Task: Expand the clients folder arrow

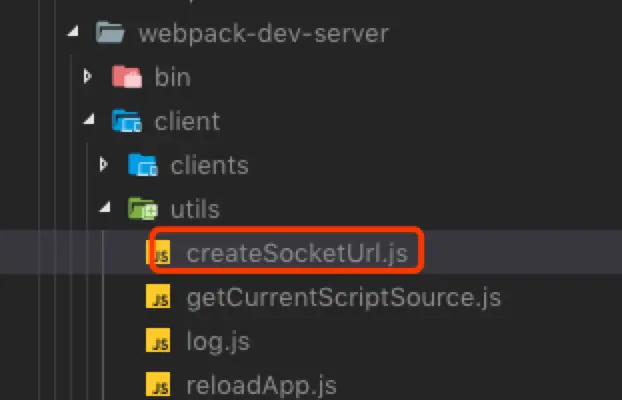Action: 104,164
